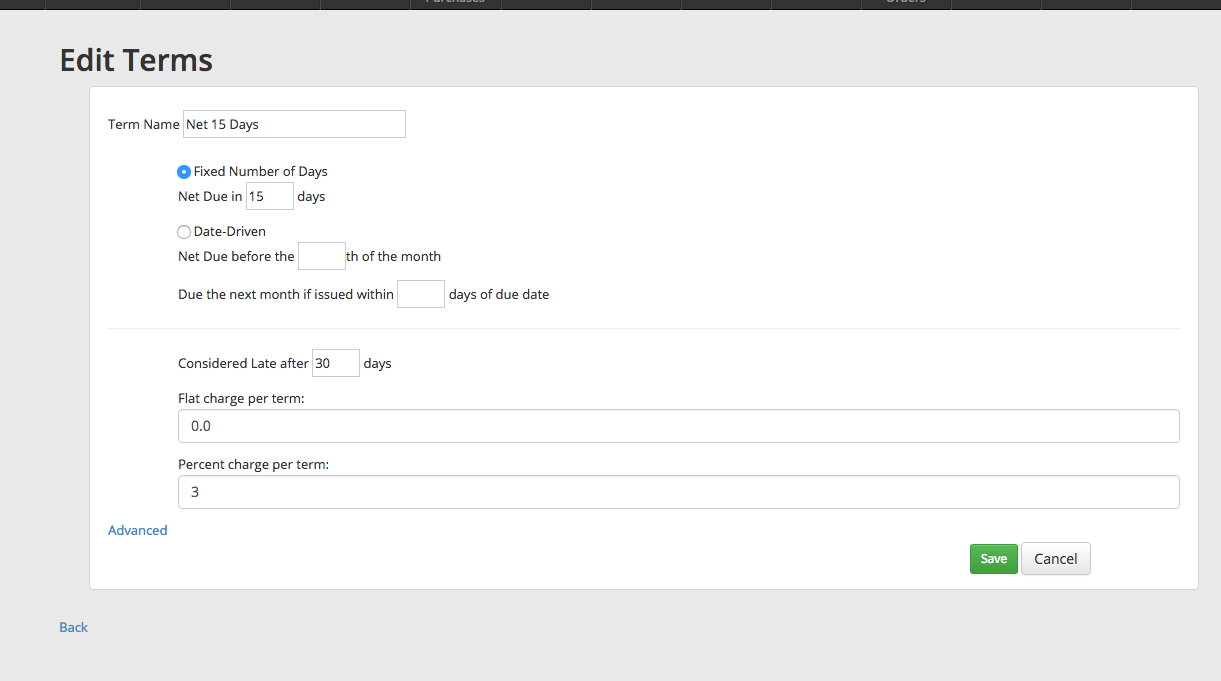Click the Percent charge per term input
Image resolution: width=1221 pixels, height=681 pixels.
click(x=678, y=492)
